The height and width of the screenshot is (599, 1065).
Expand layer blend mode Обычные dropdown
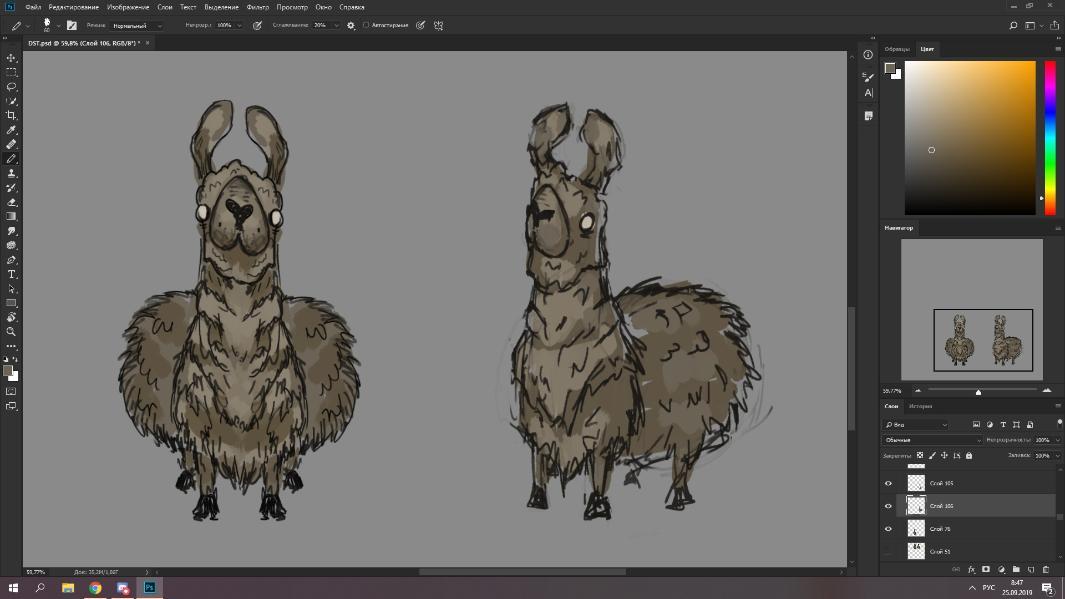pyautogui.click(x=932, y=440)
